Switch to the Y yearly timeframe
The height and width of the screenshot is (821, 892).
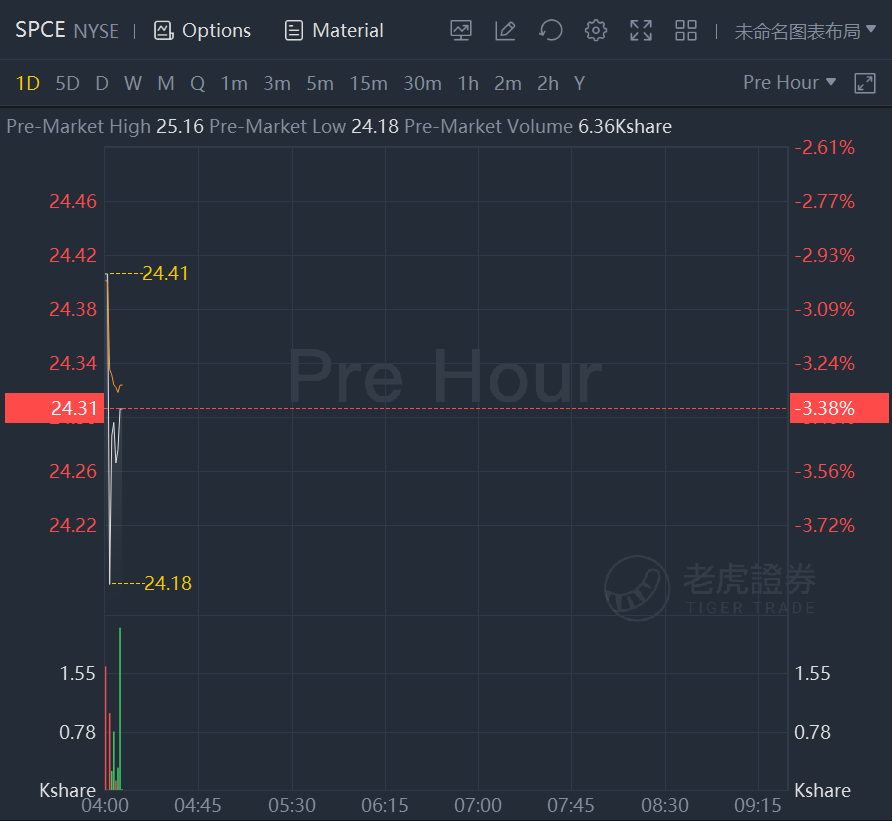[x=579, y=84]
